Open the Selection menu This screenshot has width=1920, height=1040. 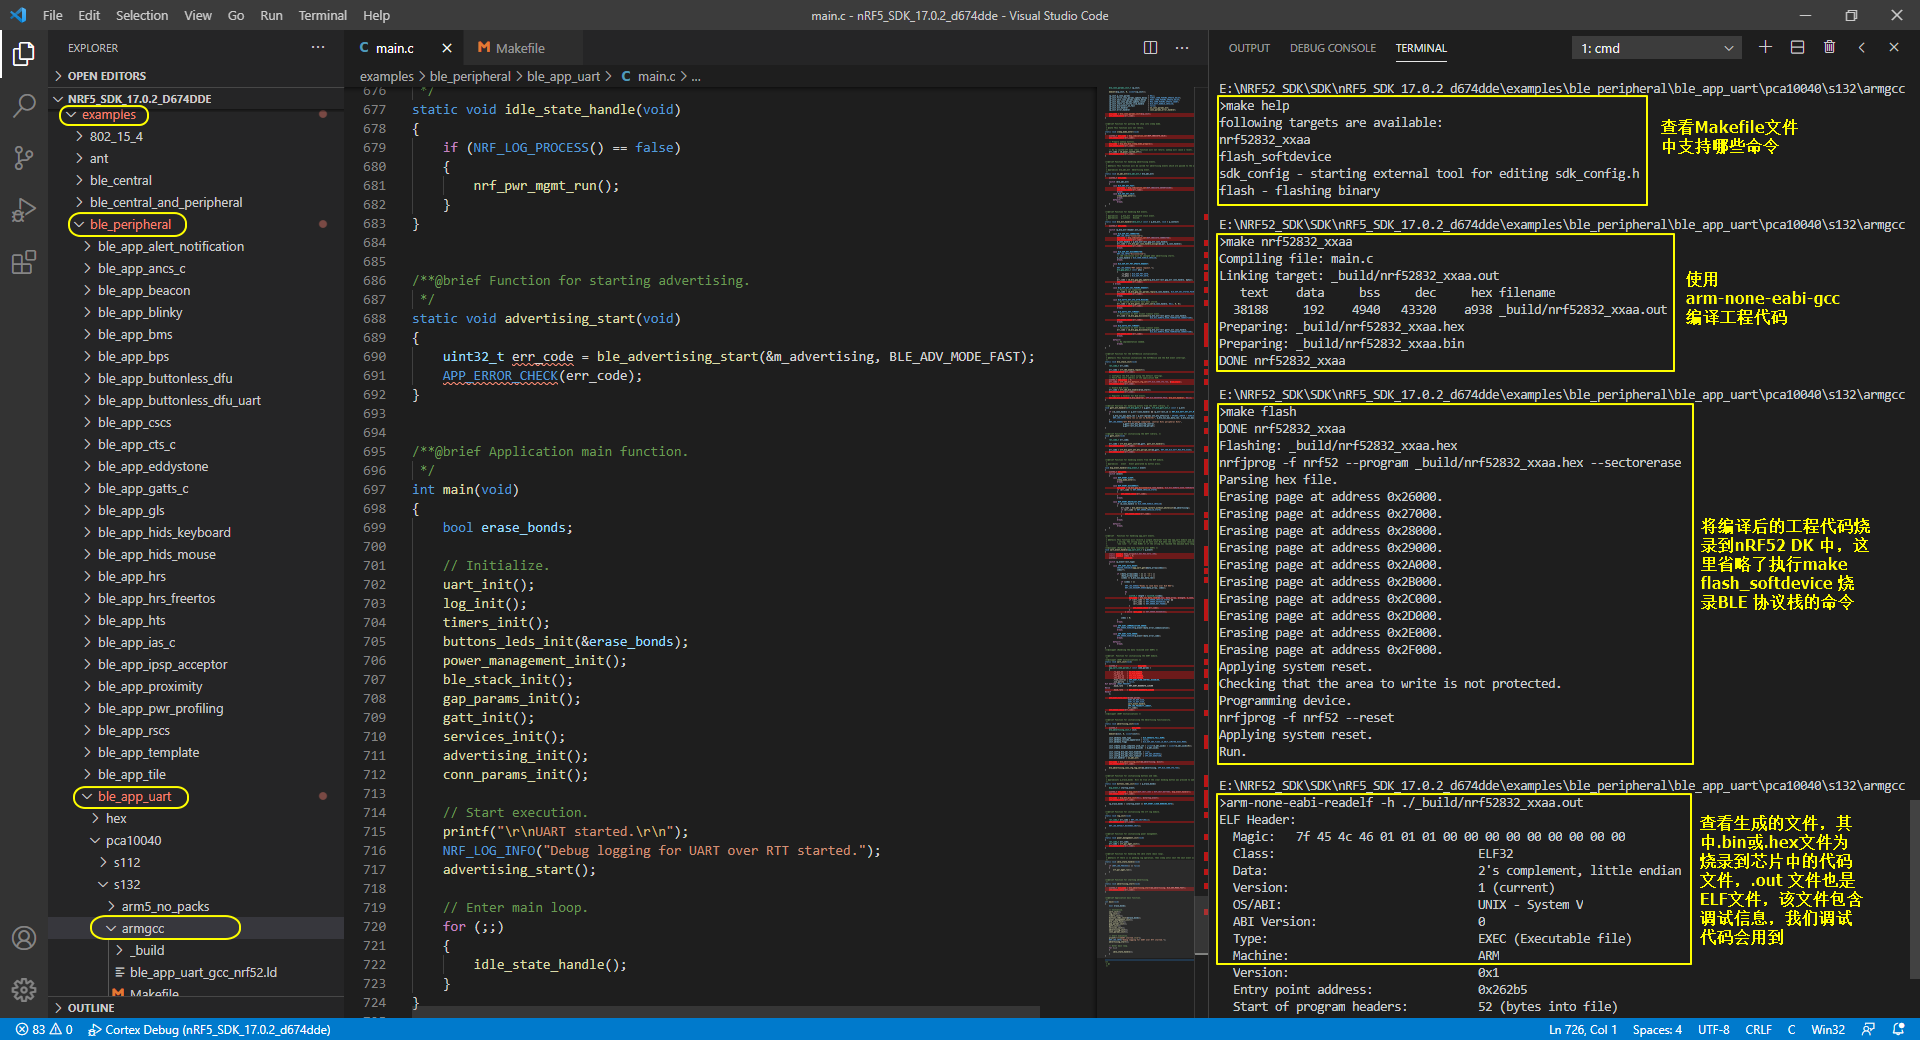coord(142,15)
